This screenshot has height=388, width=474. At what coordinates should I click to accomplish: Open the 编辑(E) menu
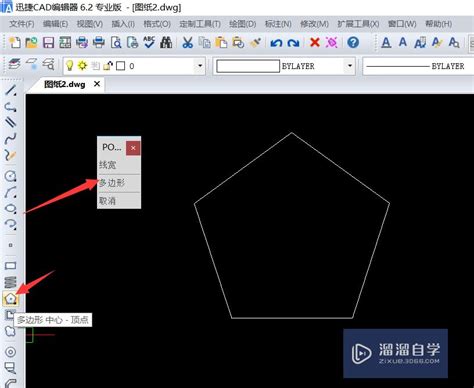click(x=55, y=24)
